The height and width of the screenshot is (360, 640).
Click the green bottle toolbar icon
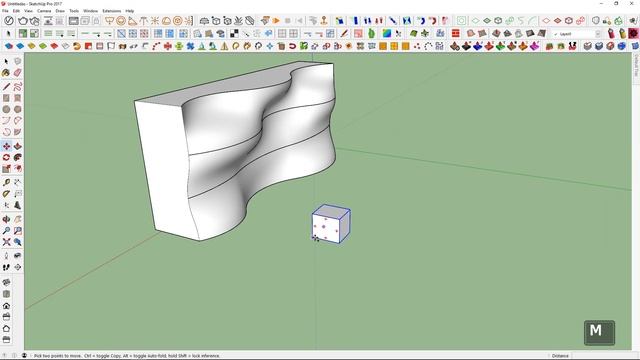(371, 33)
